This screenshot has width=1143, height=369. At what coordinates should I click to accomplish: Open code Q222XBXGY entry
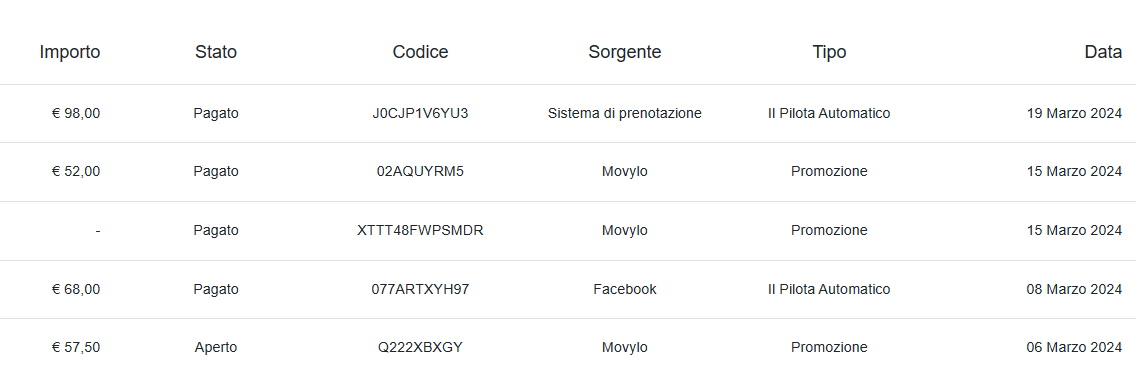[x=421, y=347]
